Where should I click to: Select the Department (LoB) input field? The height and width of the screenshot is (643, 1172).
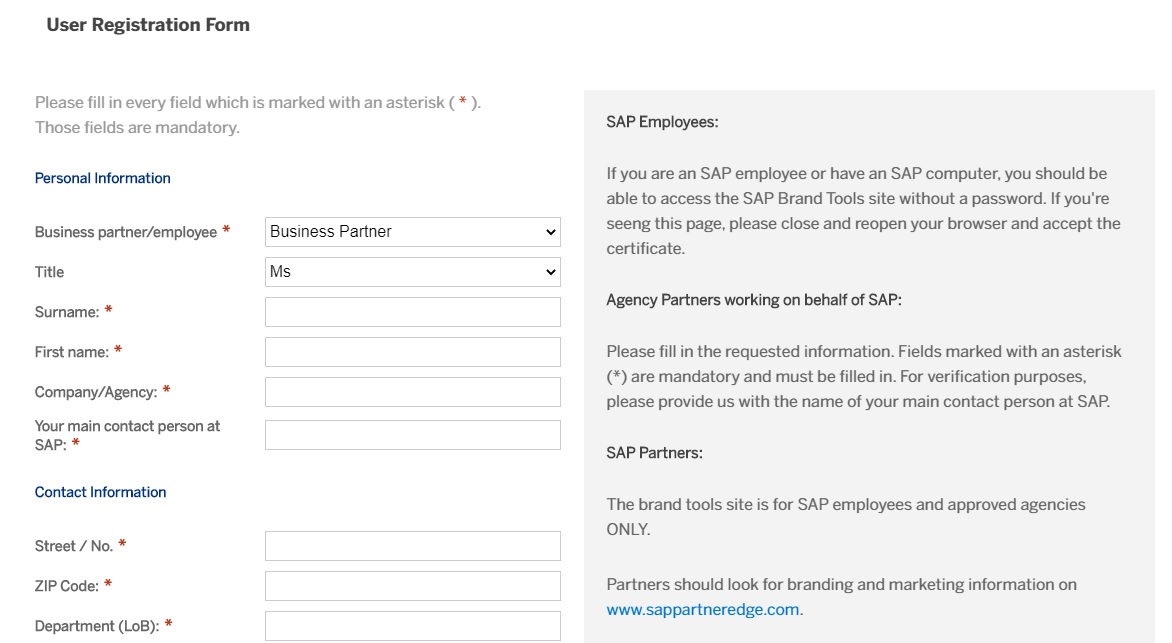coord(412,626)
